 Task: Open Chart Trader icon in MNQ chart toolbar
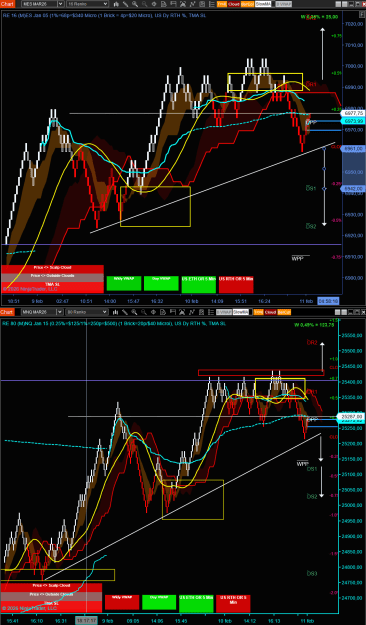click(173, 312)
